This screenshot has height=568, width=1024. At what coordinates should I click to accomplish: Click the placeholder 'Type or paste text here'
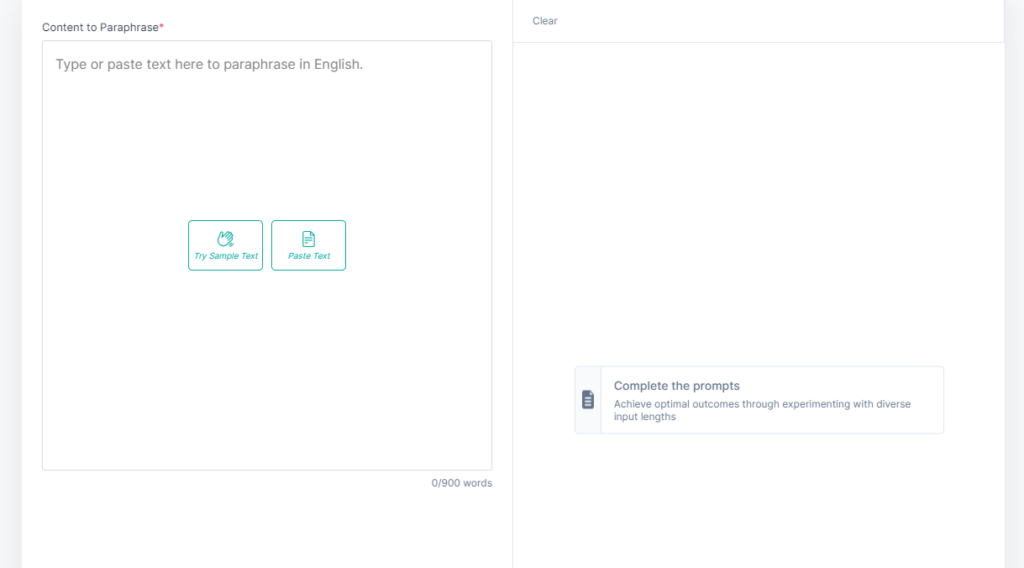point(209,64)
